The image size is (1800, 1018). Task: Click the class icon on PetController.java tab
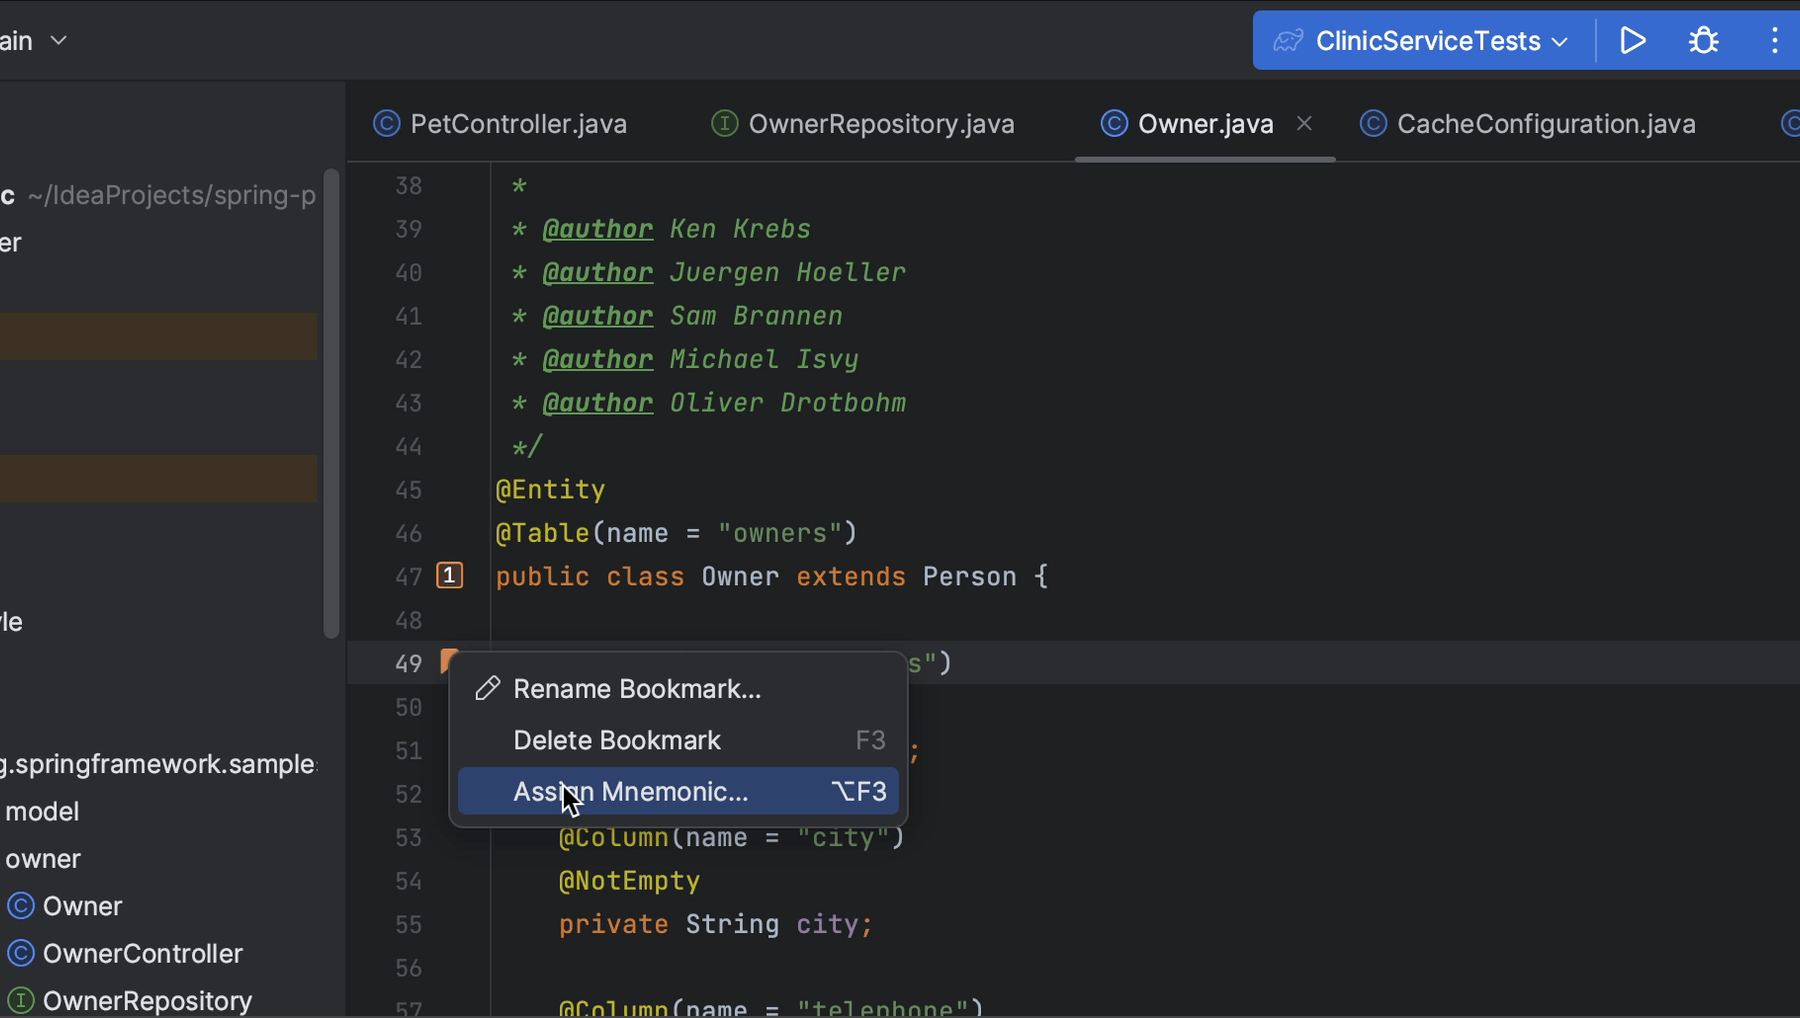pyautogui.click(x=386, y=124)
